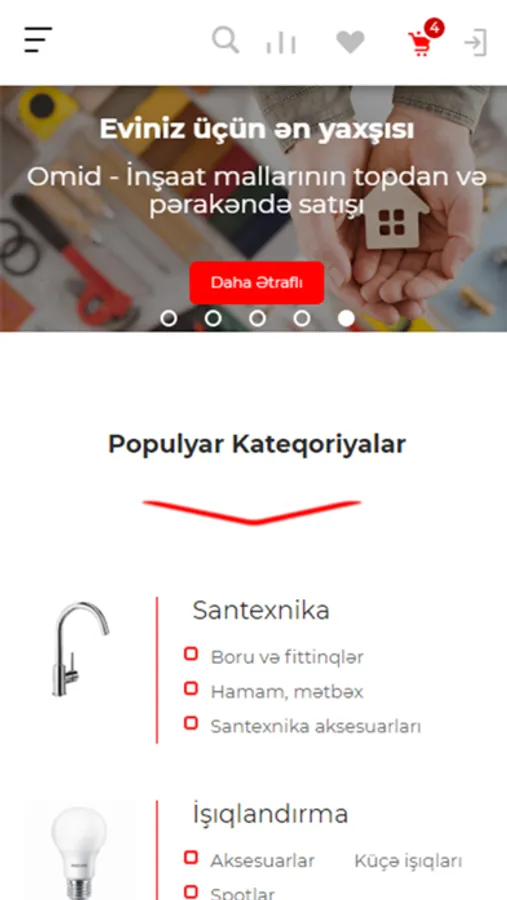Click the login arrow icon

coord(476,42)
